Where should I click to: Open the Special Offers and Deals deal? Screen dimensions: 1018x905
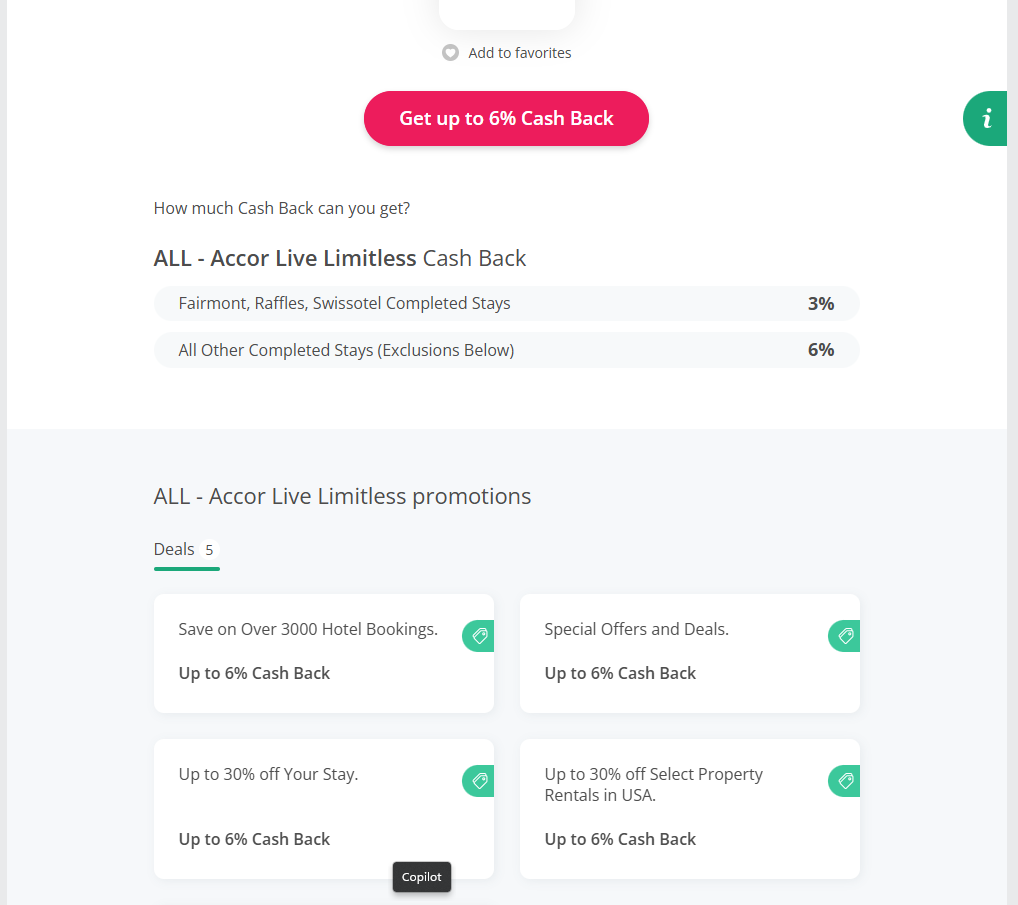click(636, 630)
